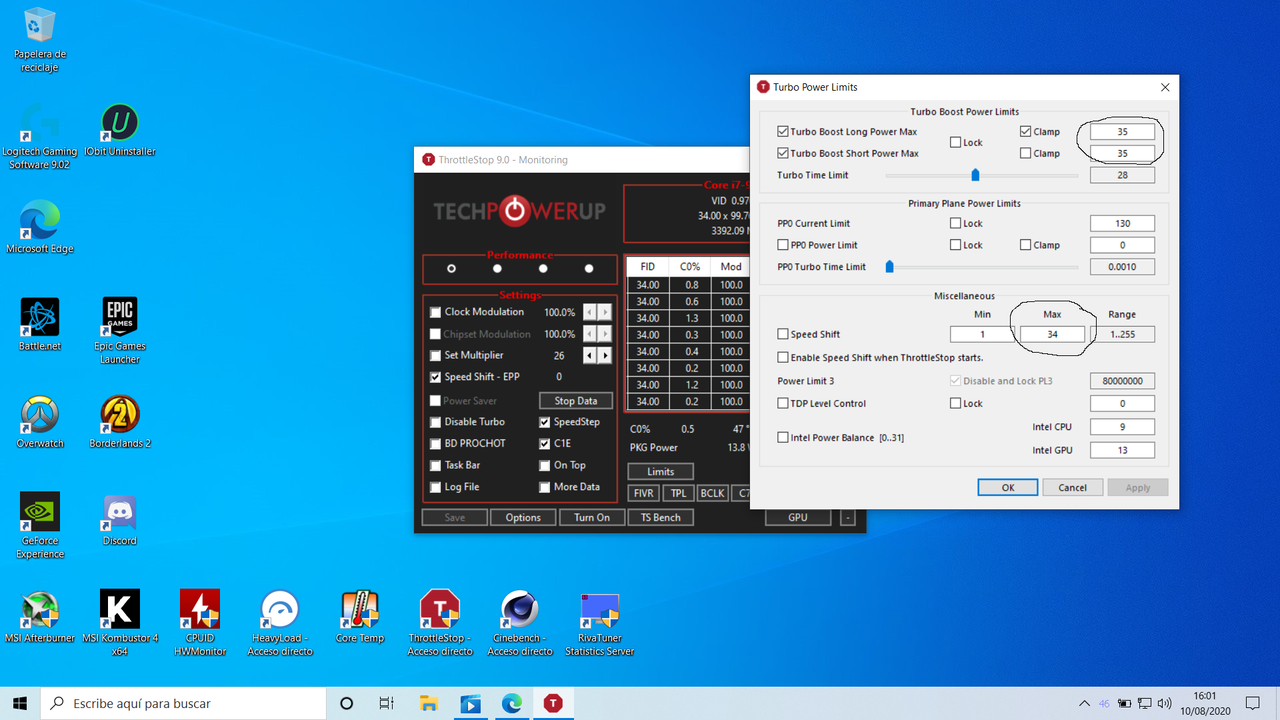Open ThrottleStop desktop shortcut icon
The width and height of the screenshot is (1280, 720).
click(x=440, y=622)
